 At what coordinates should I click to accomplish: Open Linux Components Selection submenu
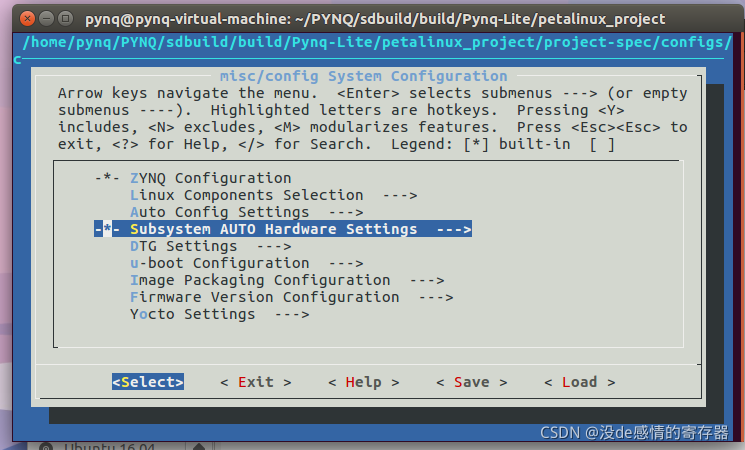point(274,195)
